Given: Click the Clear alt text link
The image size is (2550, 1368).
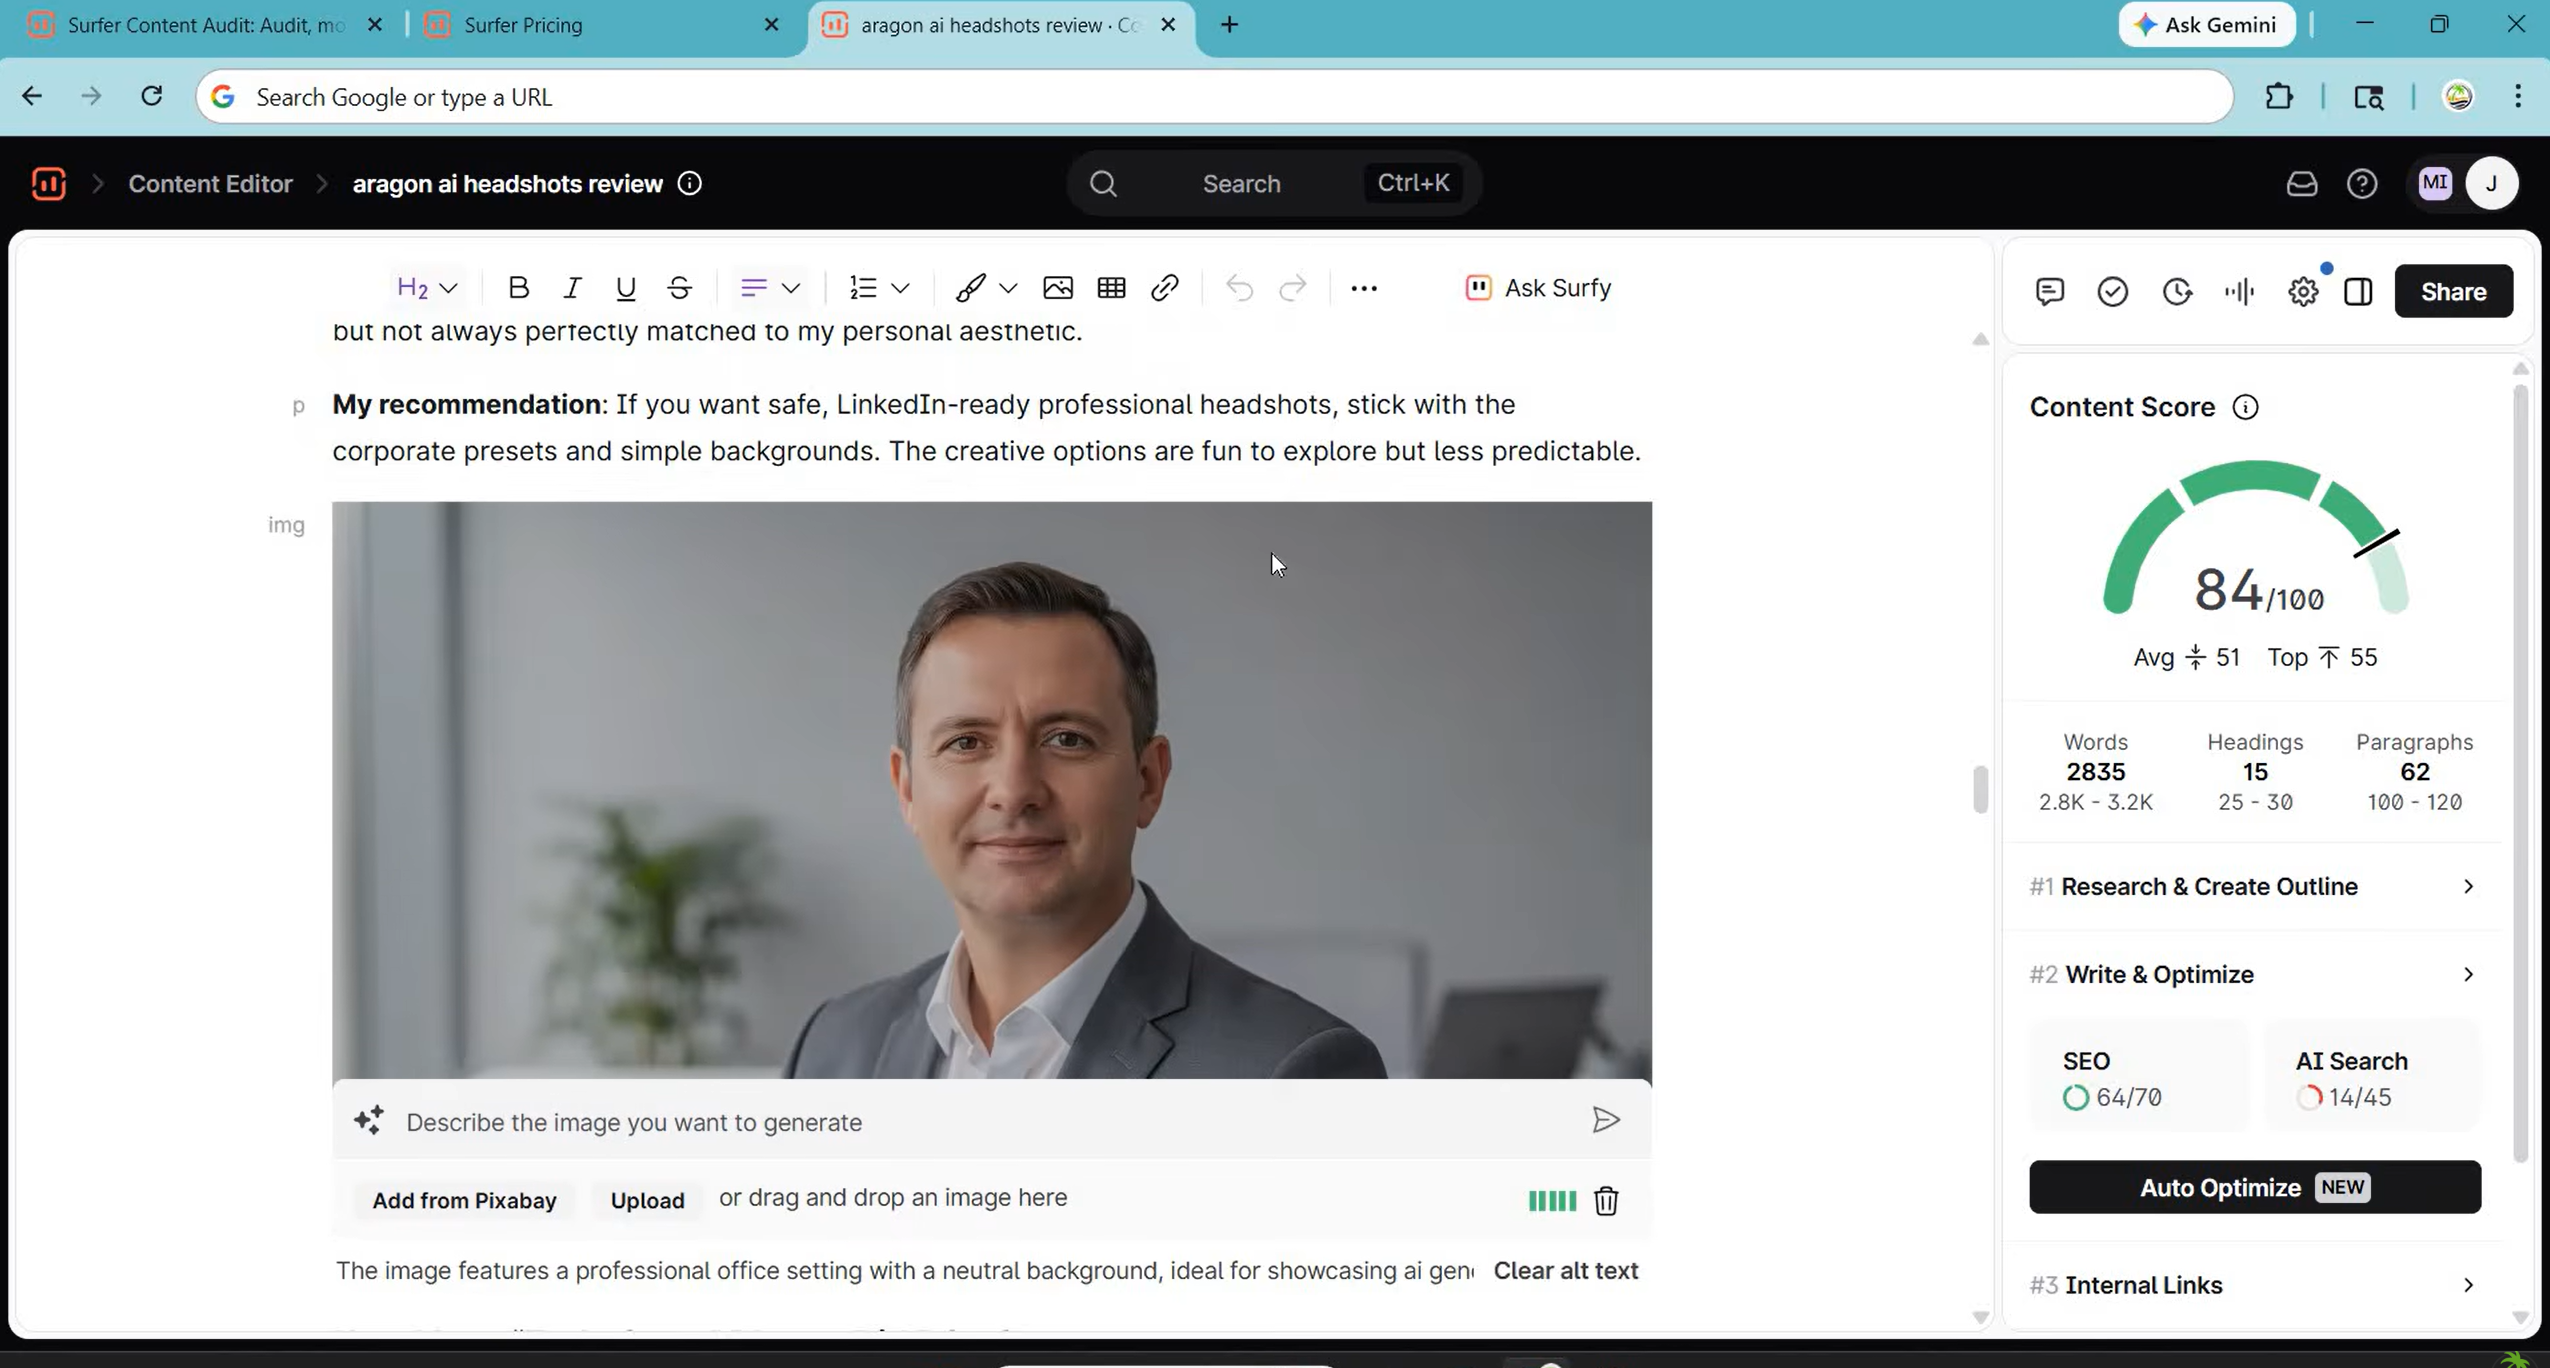Looking at the screenshot, I should (1565, 1270).
